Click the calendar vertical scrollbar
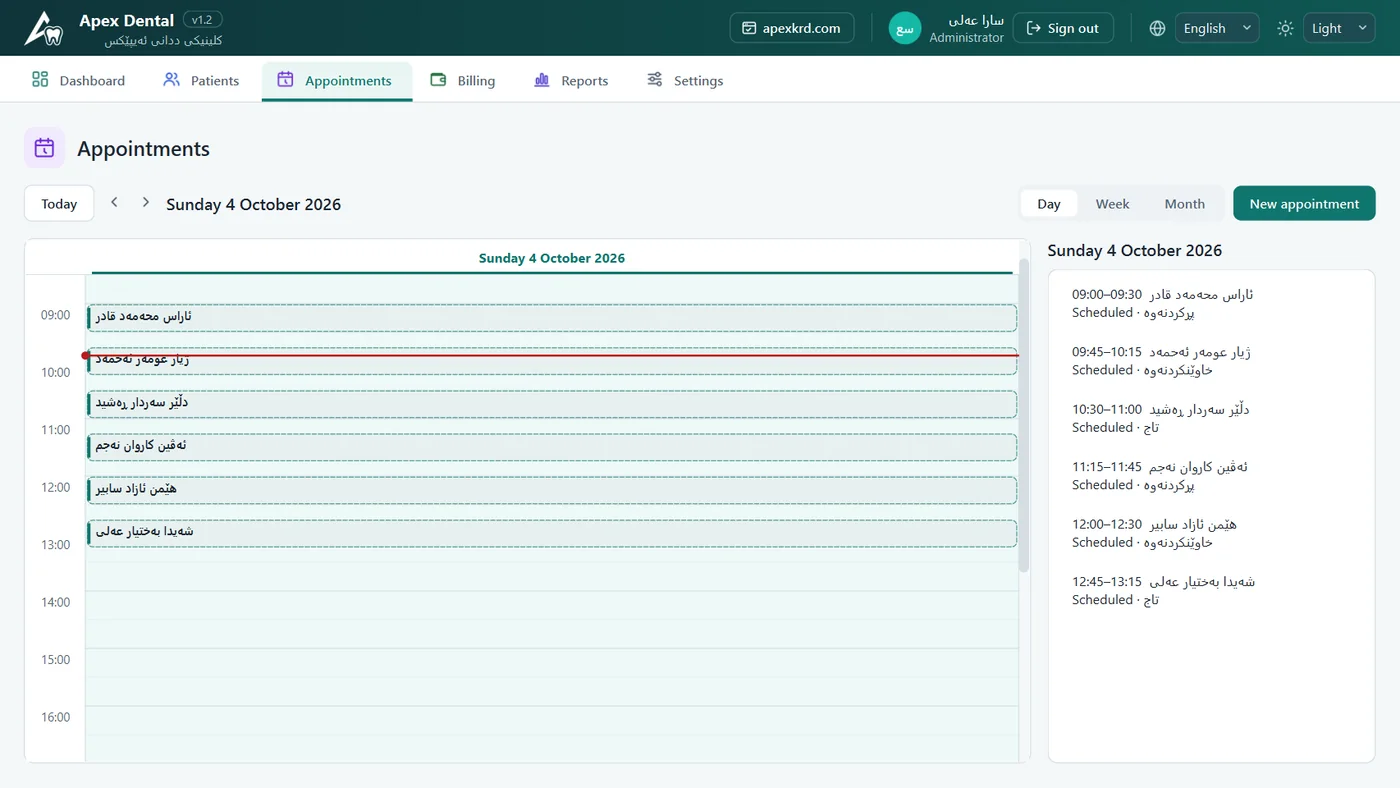Screen dimensions: 1400x788 click(x=1023, y=415)
